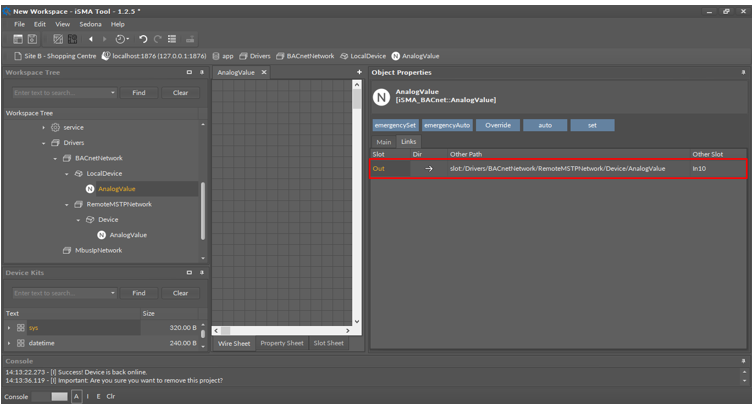This screenshot has height=409, width=752.
Task: Click the save icon in the toolbar
Action: (x=32, y=39)
